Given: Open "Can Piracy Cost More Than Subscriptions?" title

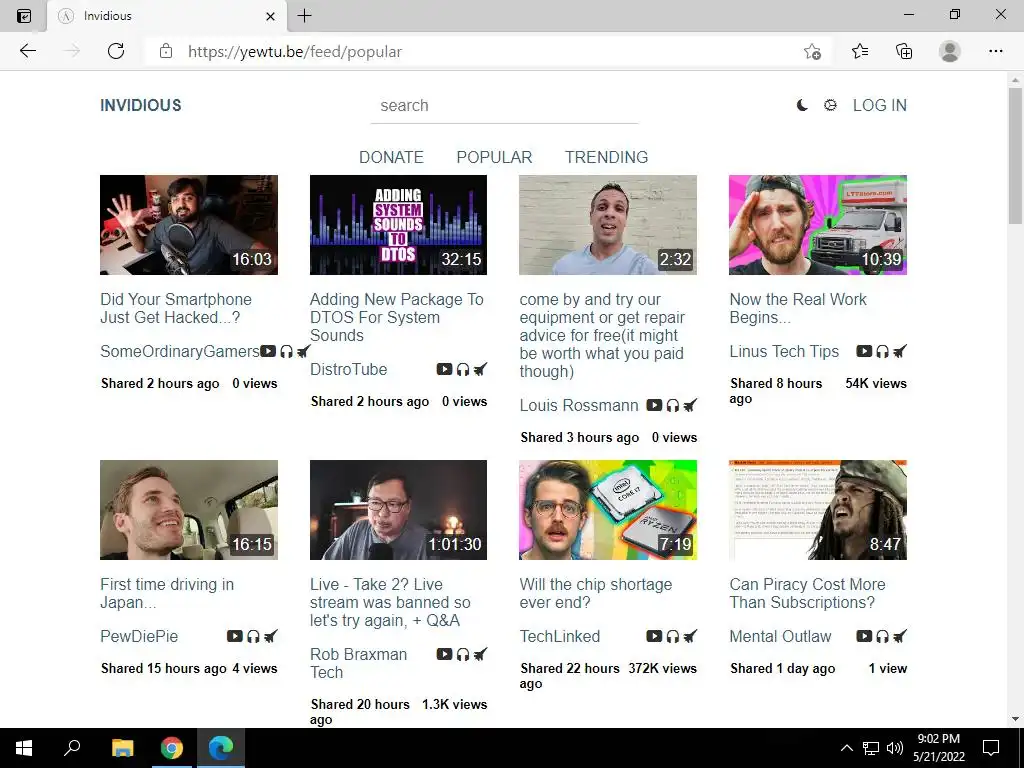Looking at the screenshot, I should [x=807, y=593].
